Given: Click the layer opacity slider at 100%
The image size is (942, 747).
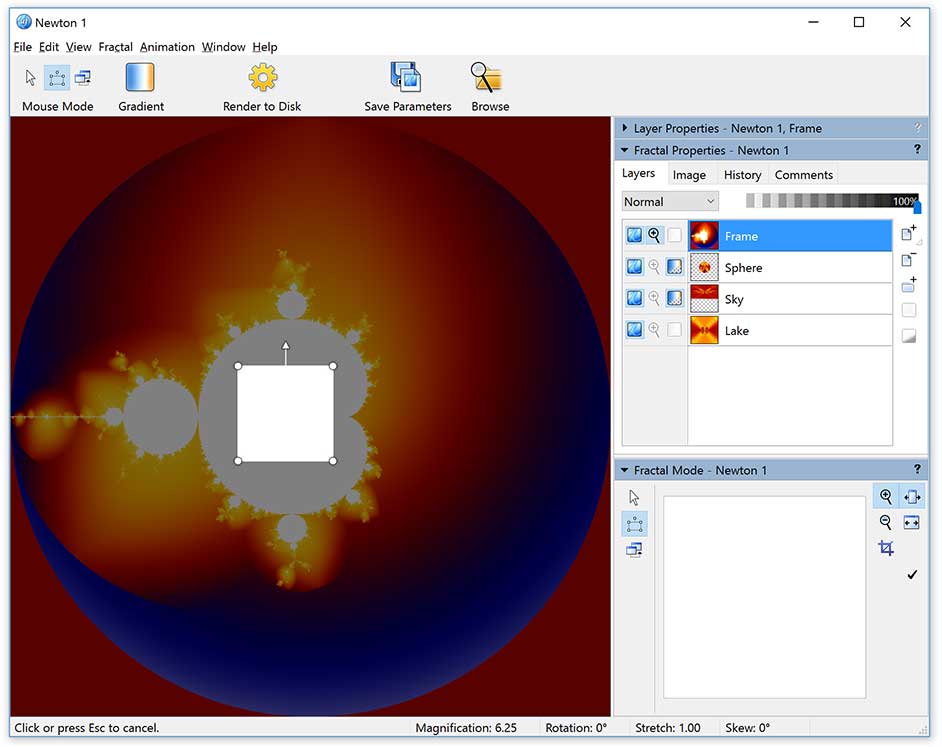Looking at the screenshot, I should [917, 207].
